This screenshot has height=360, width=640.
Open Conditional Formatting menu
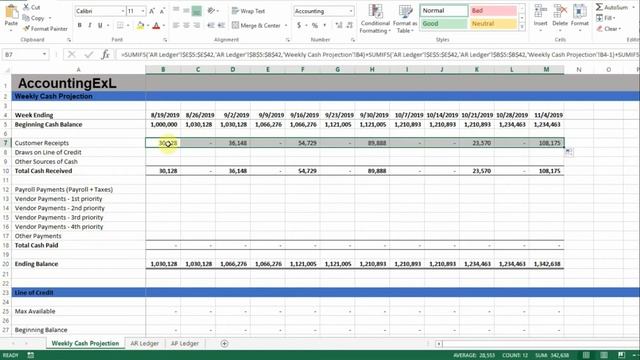(x=375, y=18)
